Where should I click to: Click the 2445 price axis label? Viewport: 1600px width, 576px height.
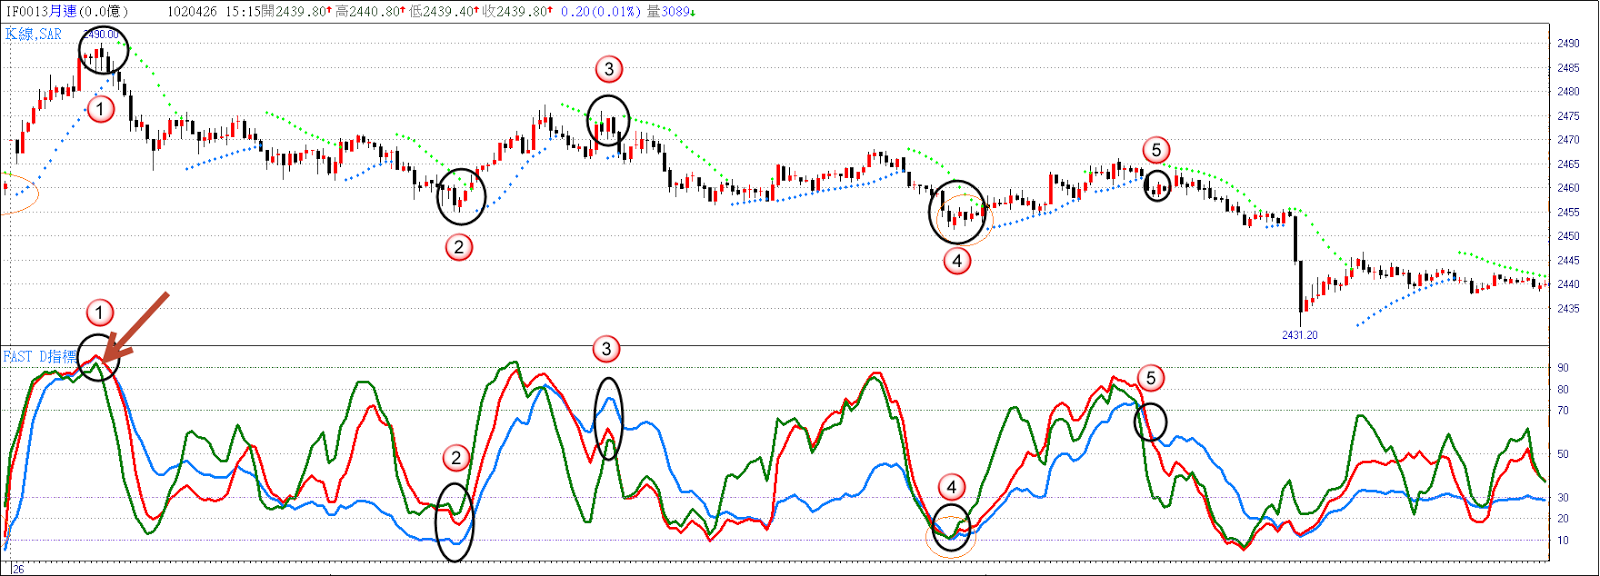point(1568,260)
